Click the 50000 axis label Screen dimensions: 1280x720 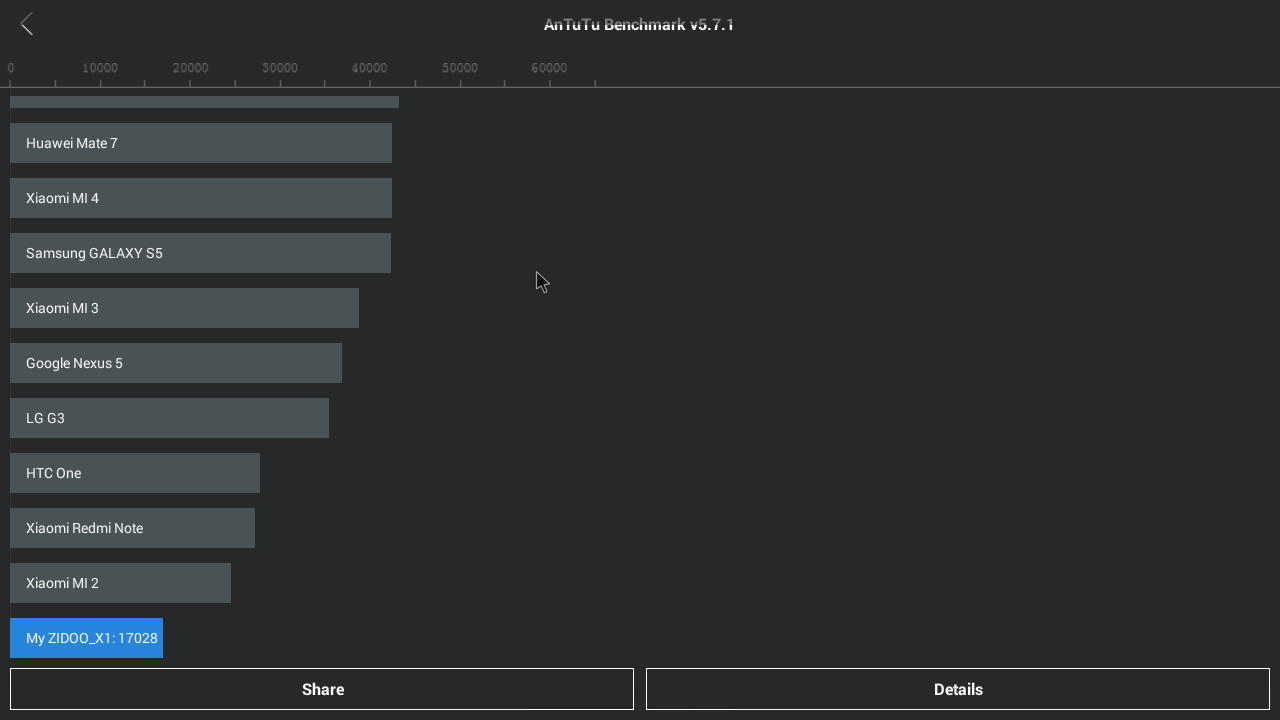(460, 68)
